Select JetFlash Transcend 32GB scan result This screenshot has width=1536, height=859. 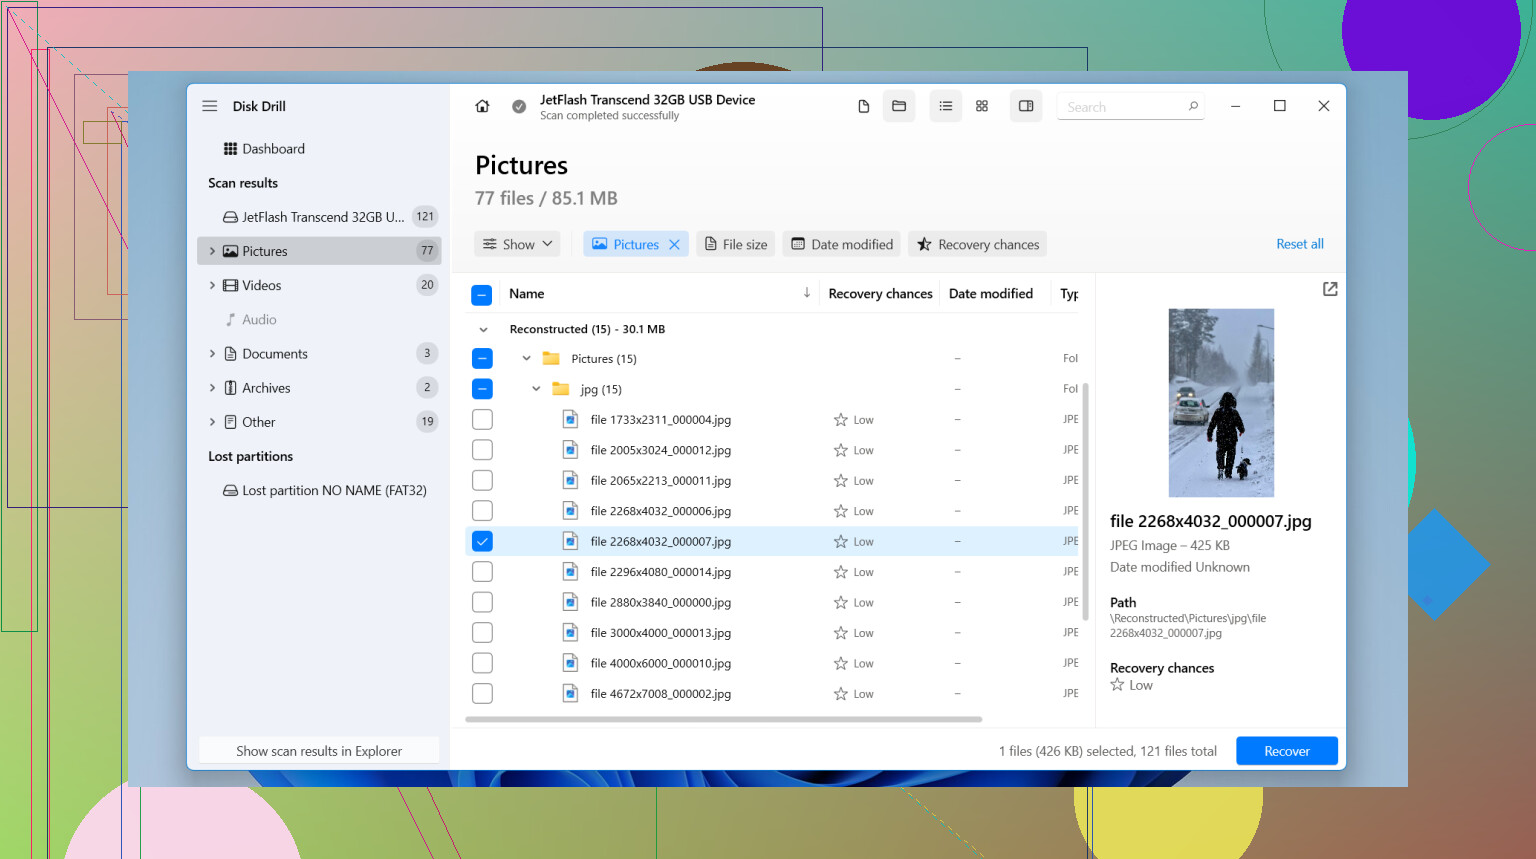tap(319, 217)
